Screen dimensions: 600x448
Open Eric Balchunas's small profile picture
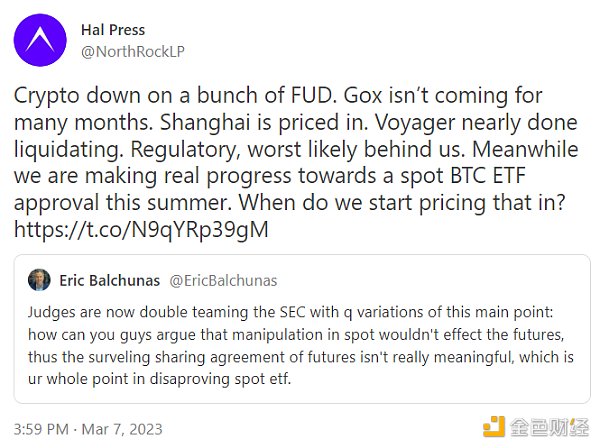[x=38, y=281]
